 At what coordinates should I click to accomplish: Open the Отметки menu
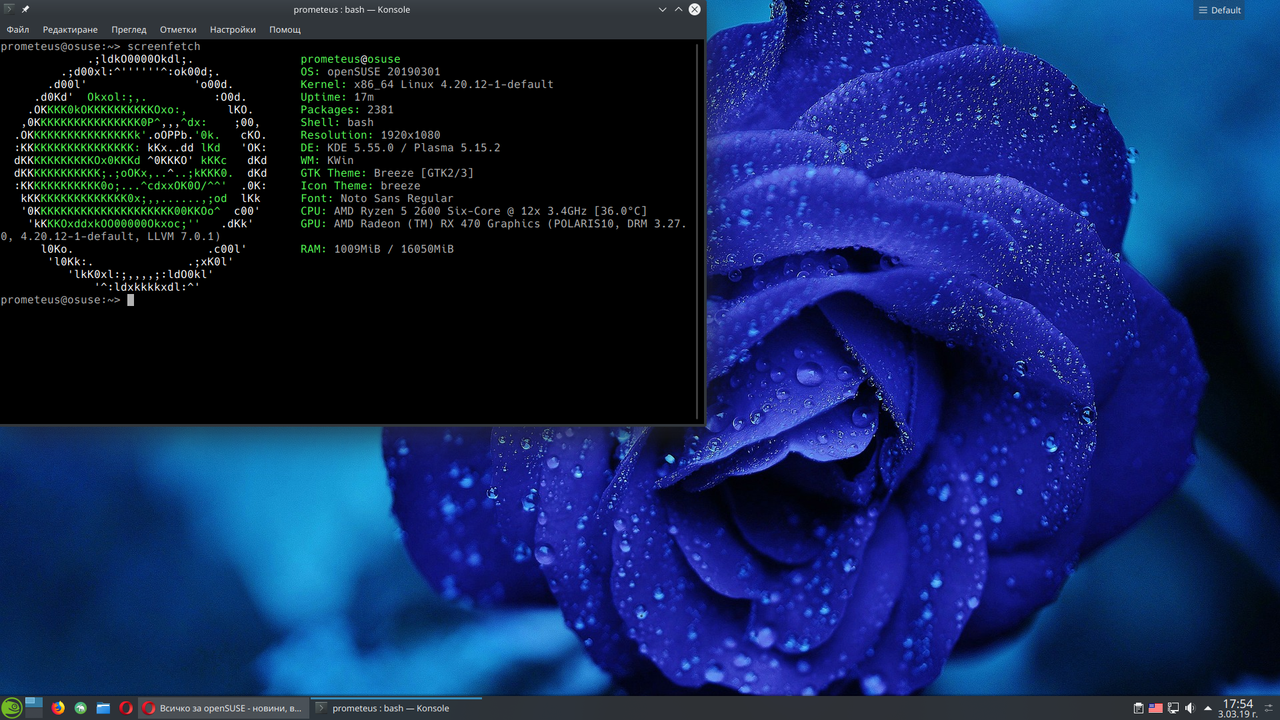[x=178, y=30]
